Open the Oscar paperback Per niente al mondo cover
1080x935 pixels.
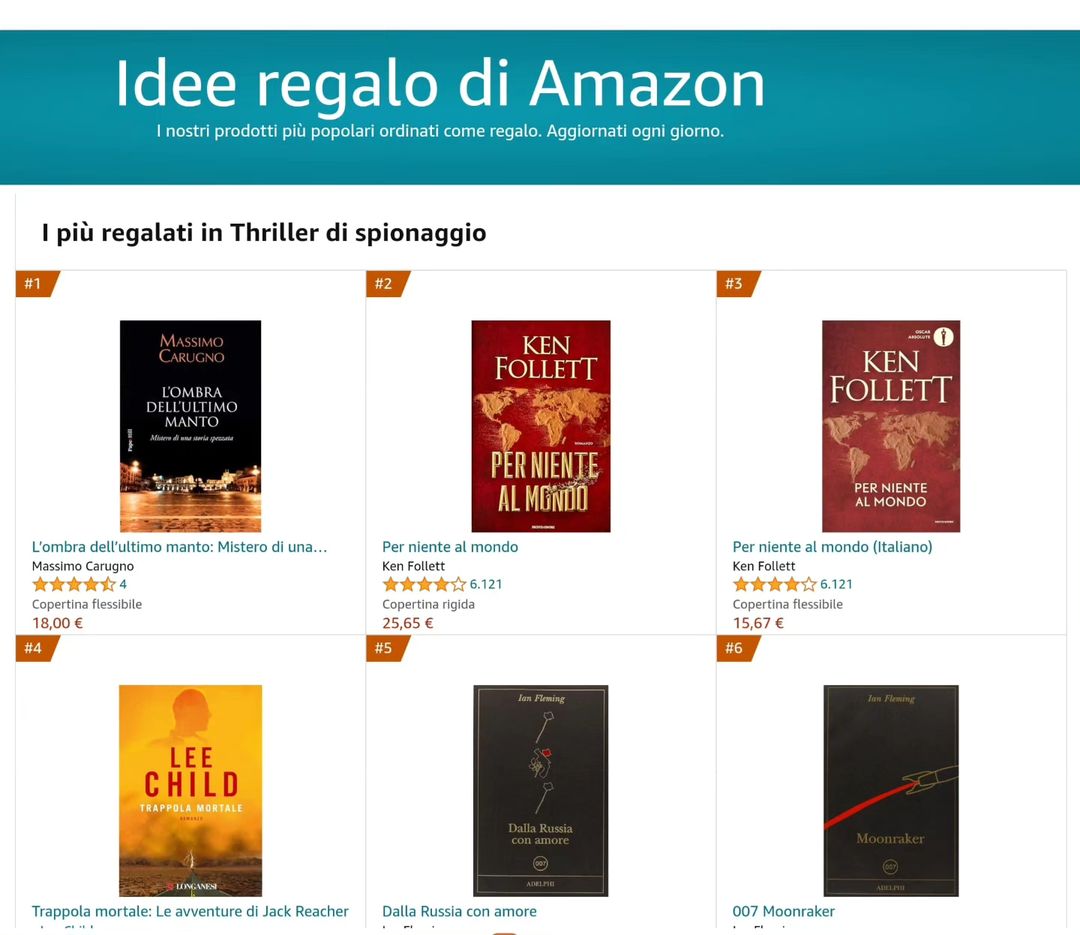(x=891, y=426)
